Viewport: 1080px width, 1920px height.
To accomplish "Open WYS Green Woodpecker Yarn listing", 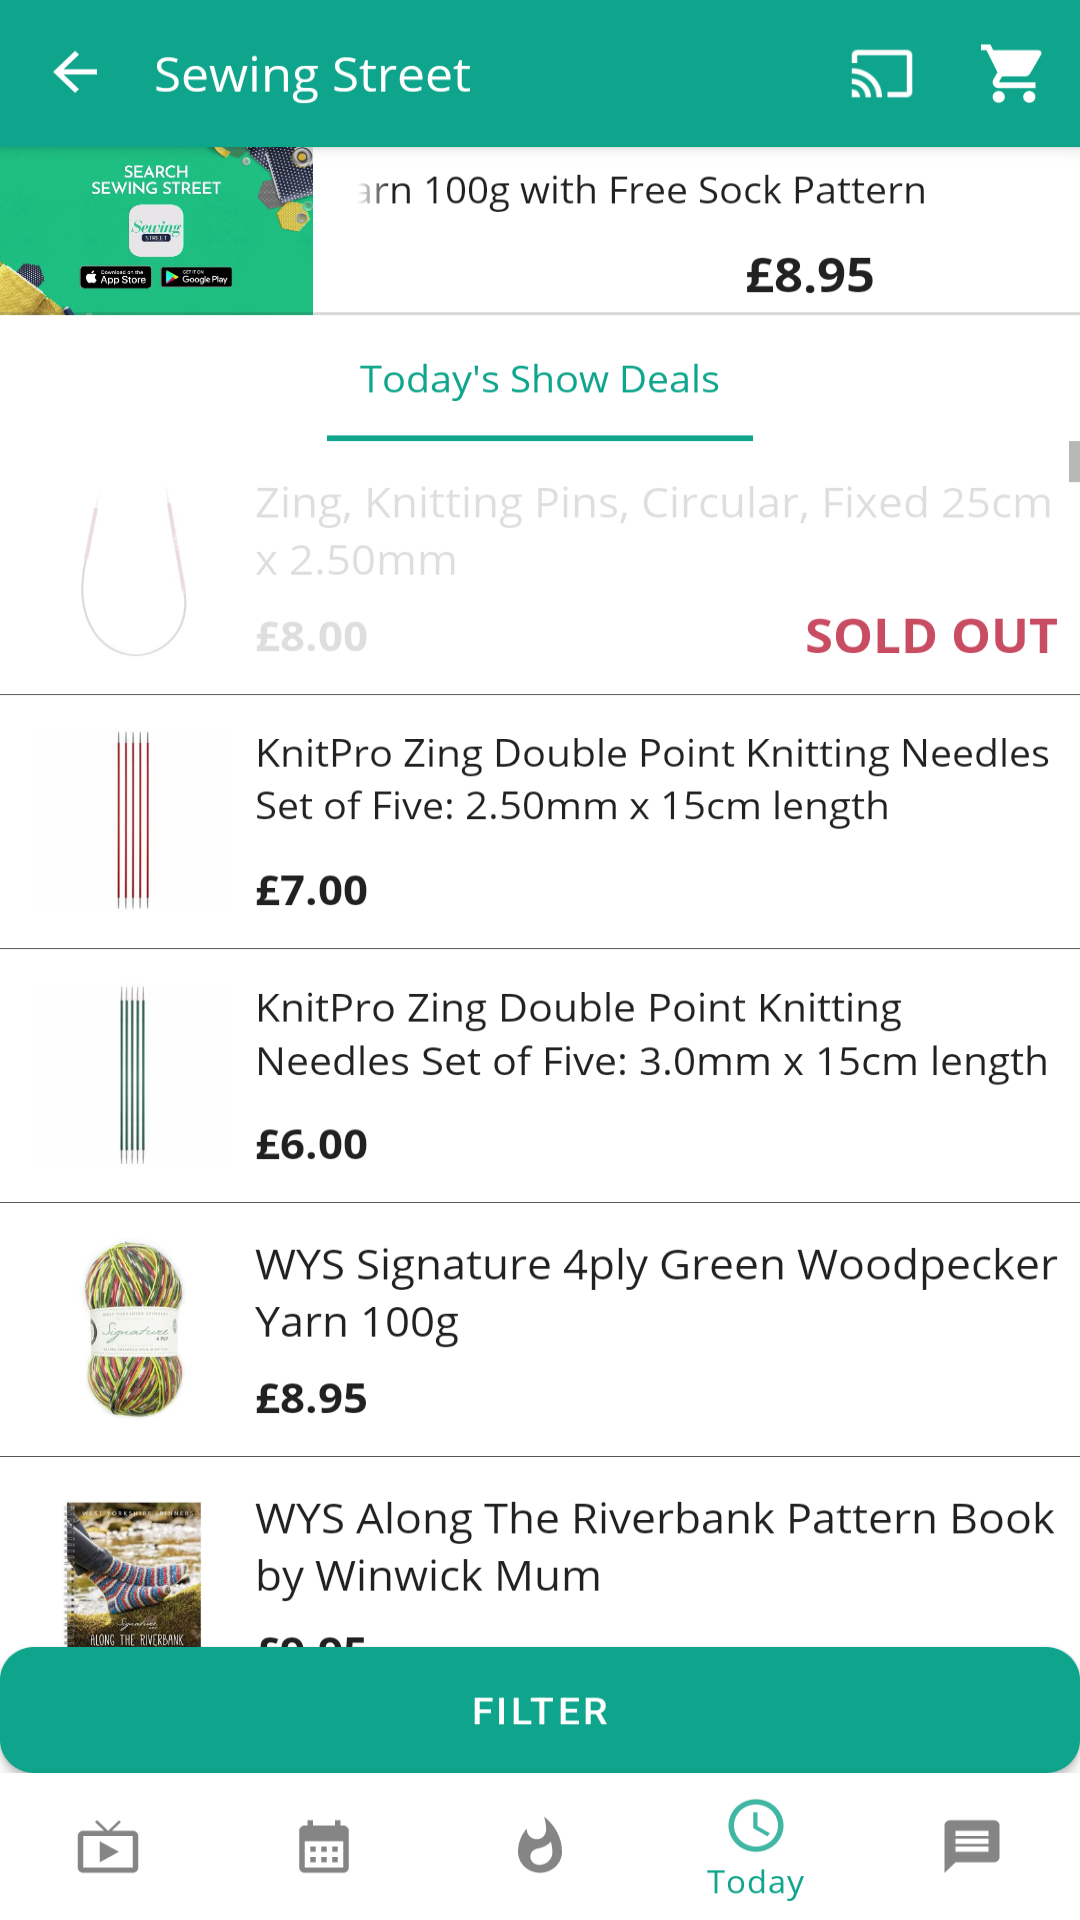I will pyautogui.click(x=655, y=1292).
